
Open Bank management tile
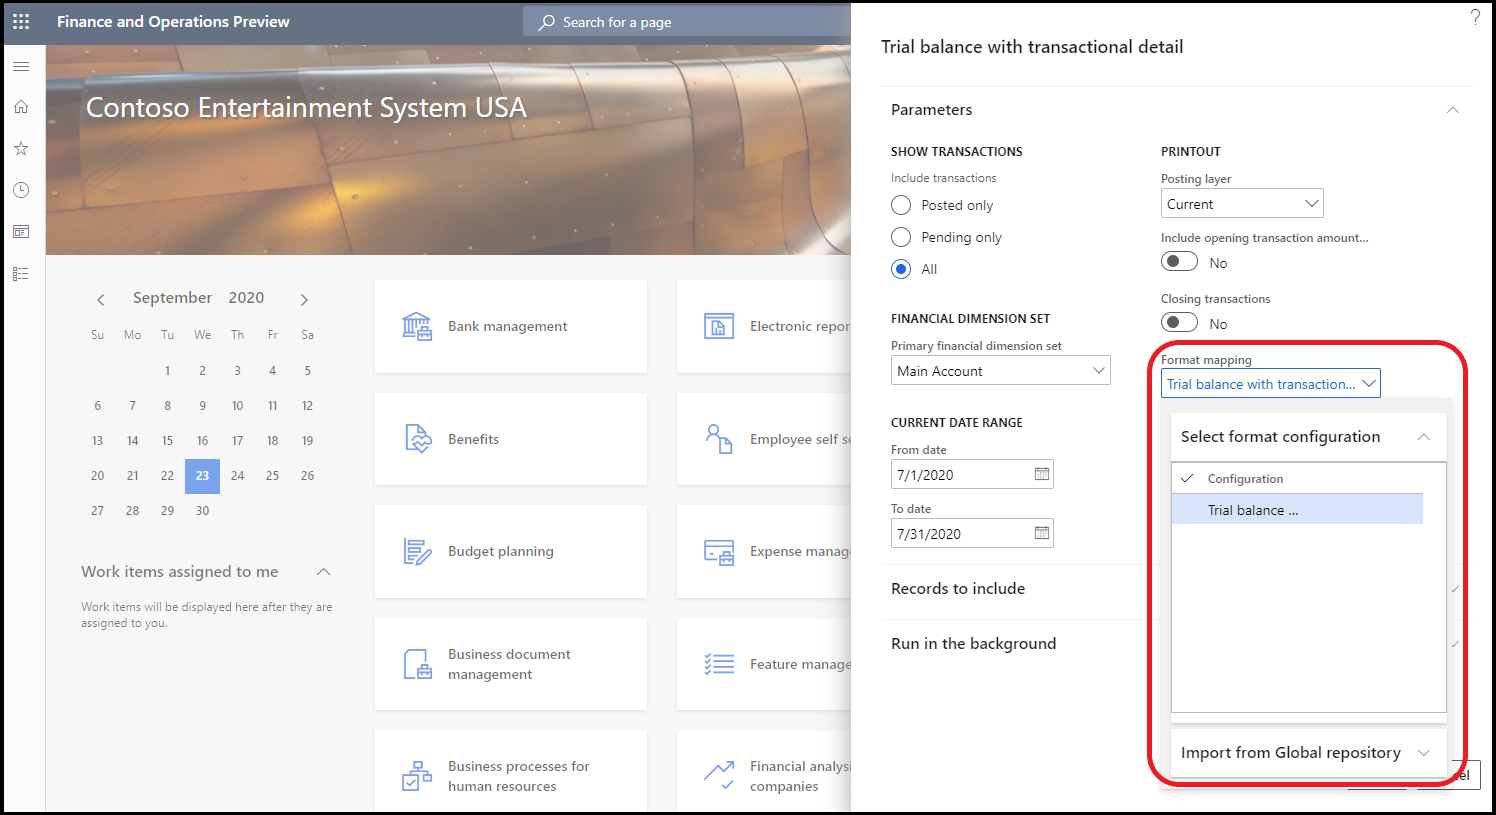(x=511, y=326)
